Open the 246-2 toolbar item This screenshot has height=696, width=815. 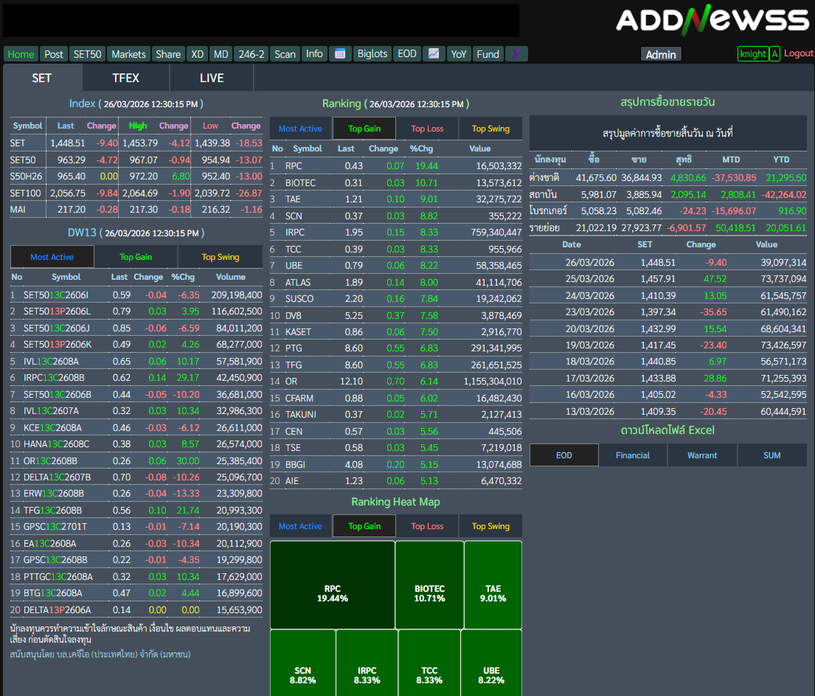pyautogui.click(x=251, y=54)
